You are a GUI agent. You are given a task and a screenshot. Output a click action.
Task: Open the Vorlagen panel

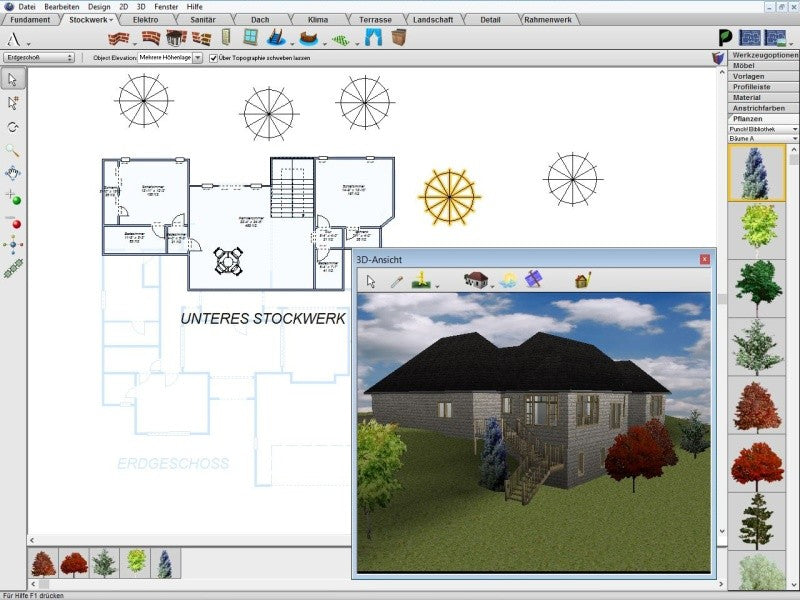[763, 77]
